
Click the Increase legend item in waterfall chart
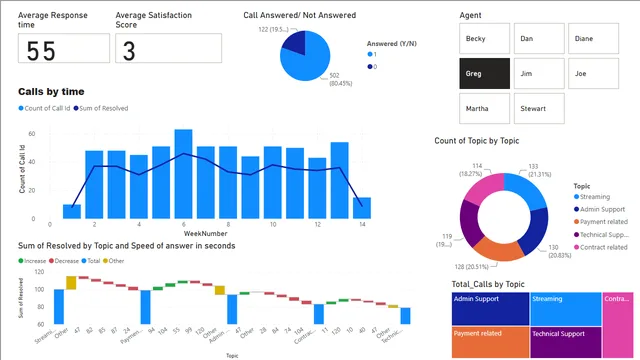(32, 261)
